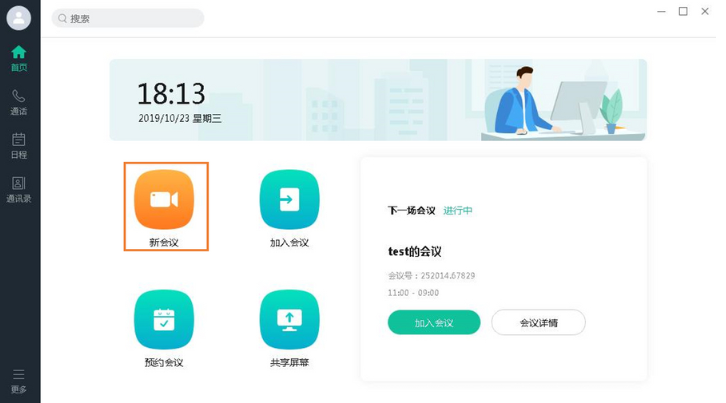The width and height of the screenshot is (726, 403).
Task: Click the 18:13 clock display
Action: point(171,94)
